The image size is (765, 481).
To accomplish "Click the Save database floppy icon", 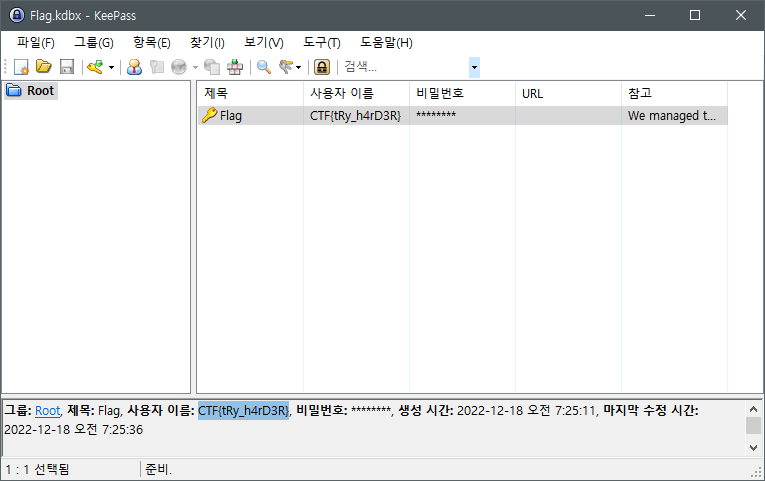I will point(67,67).
